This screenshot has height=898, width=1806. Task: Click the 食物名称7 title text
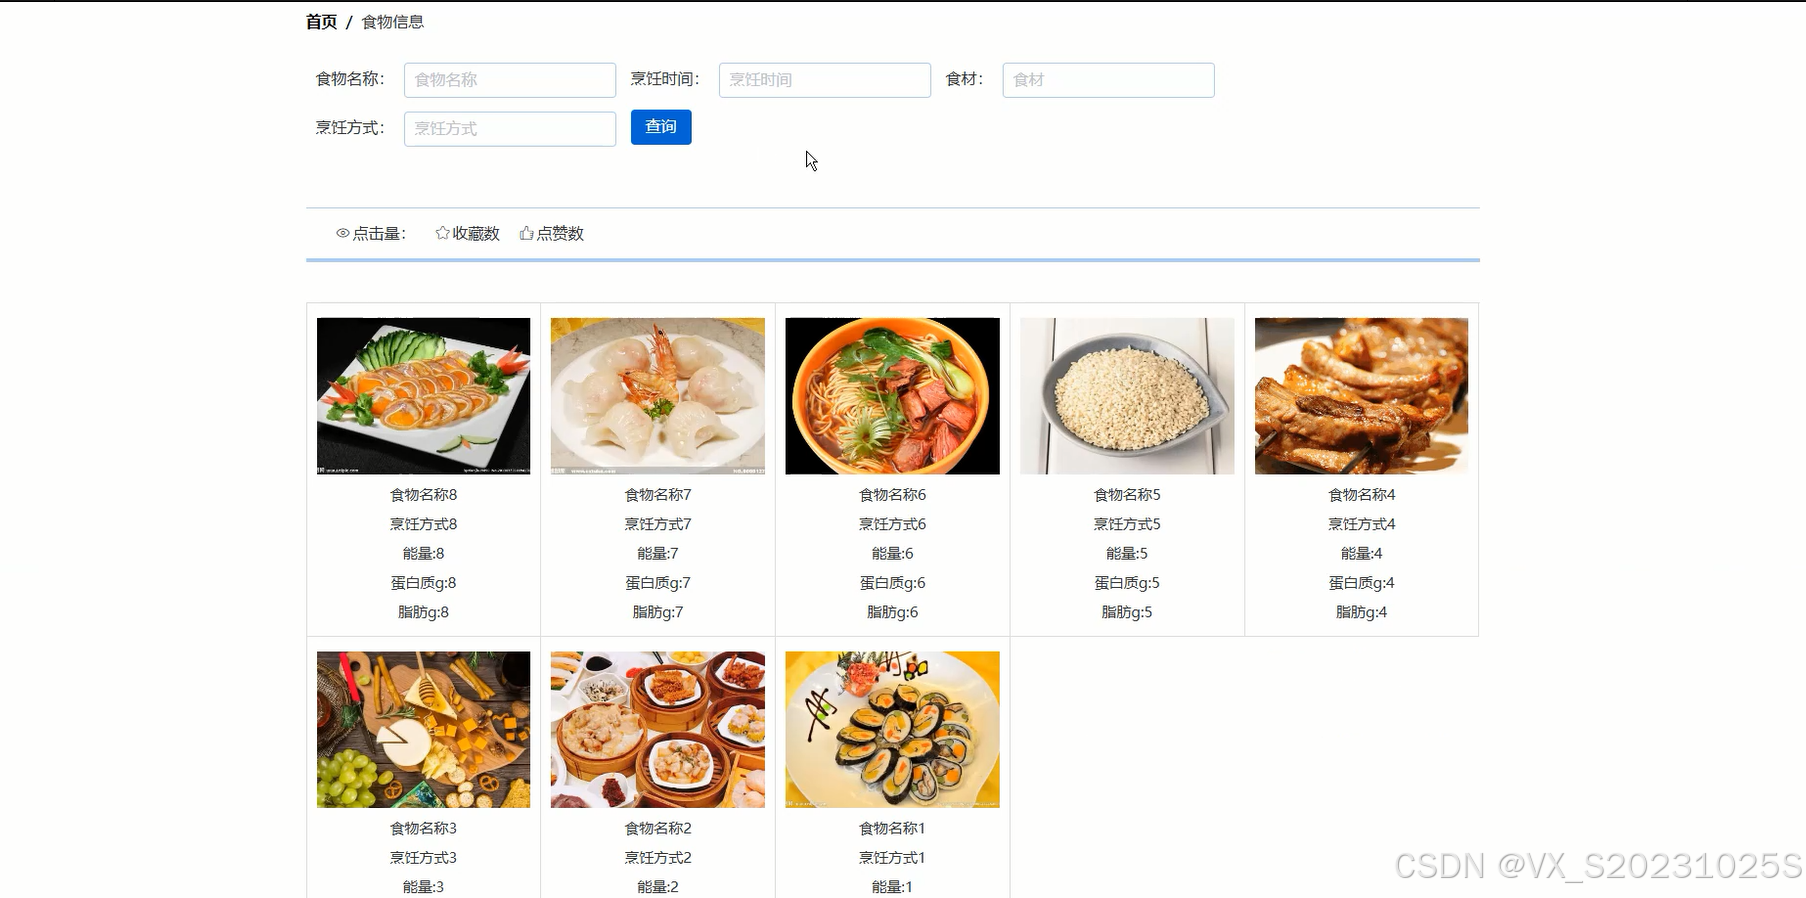658,495
